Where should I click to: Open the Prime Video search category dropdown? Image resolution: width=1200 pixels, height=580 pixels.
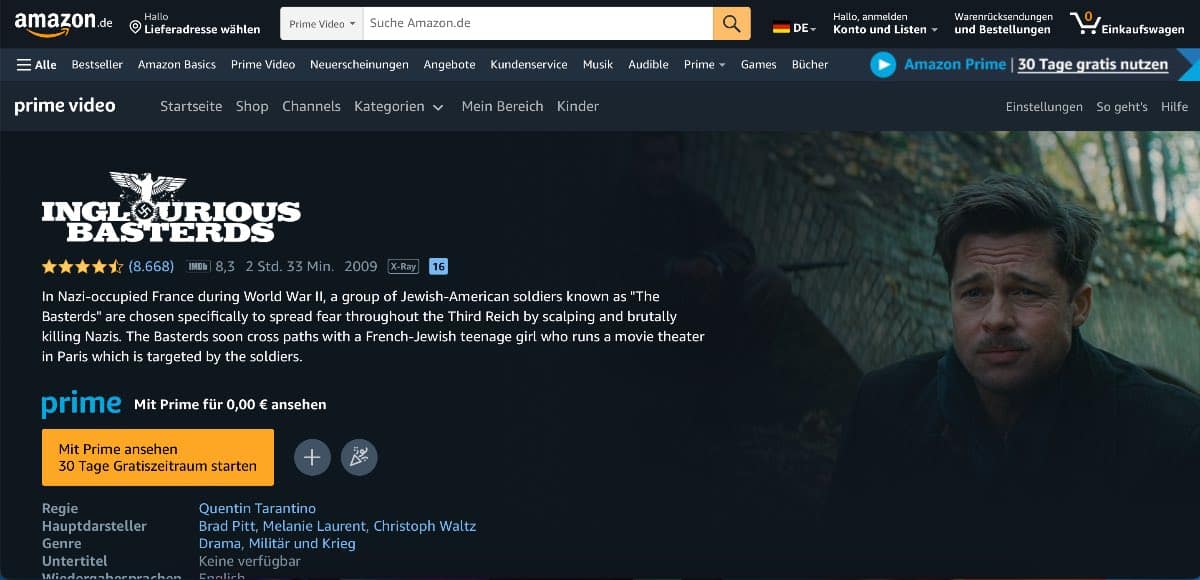pyautogui.click(x=322, y=23)
